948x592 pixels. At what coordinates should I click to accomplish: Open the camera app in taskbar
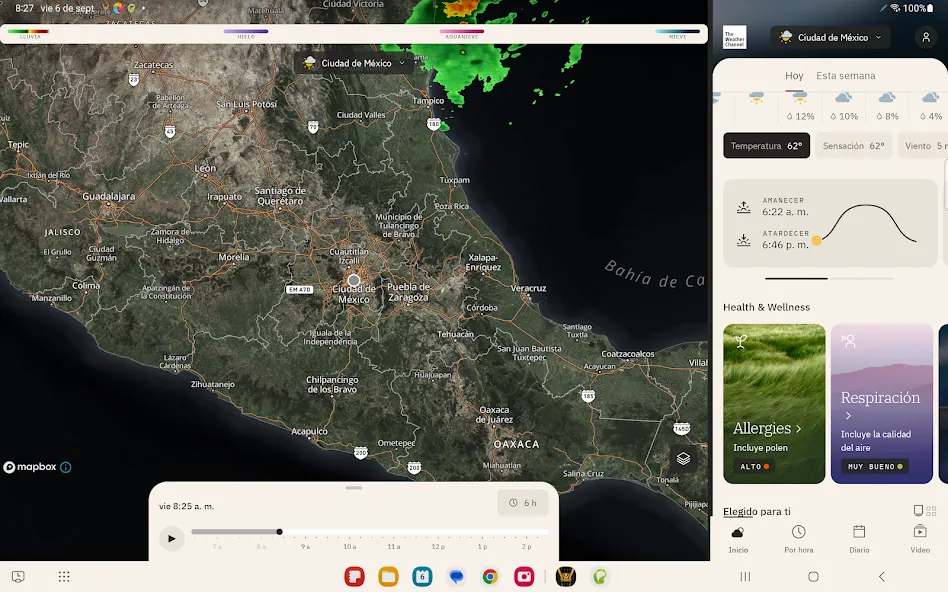pos(524,576)
